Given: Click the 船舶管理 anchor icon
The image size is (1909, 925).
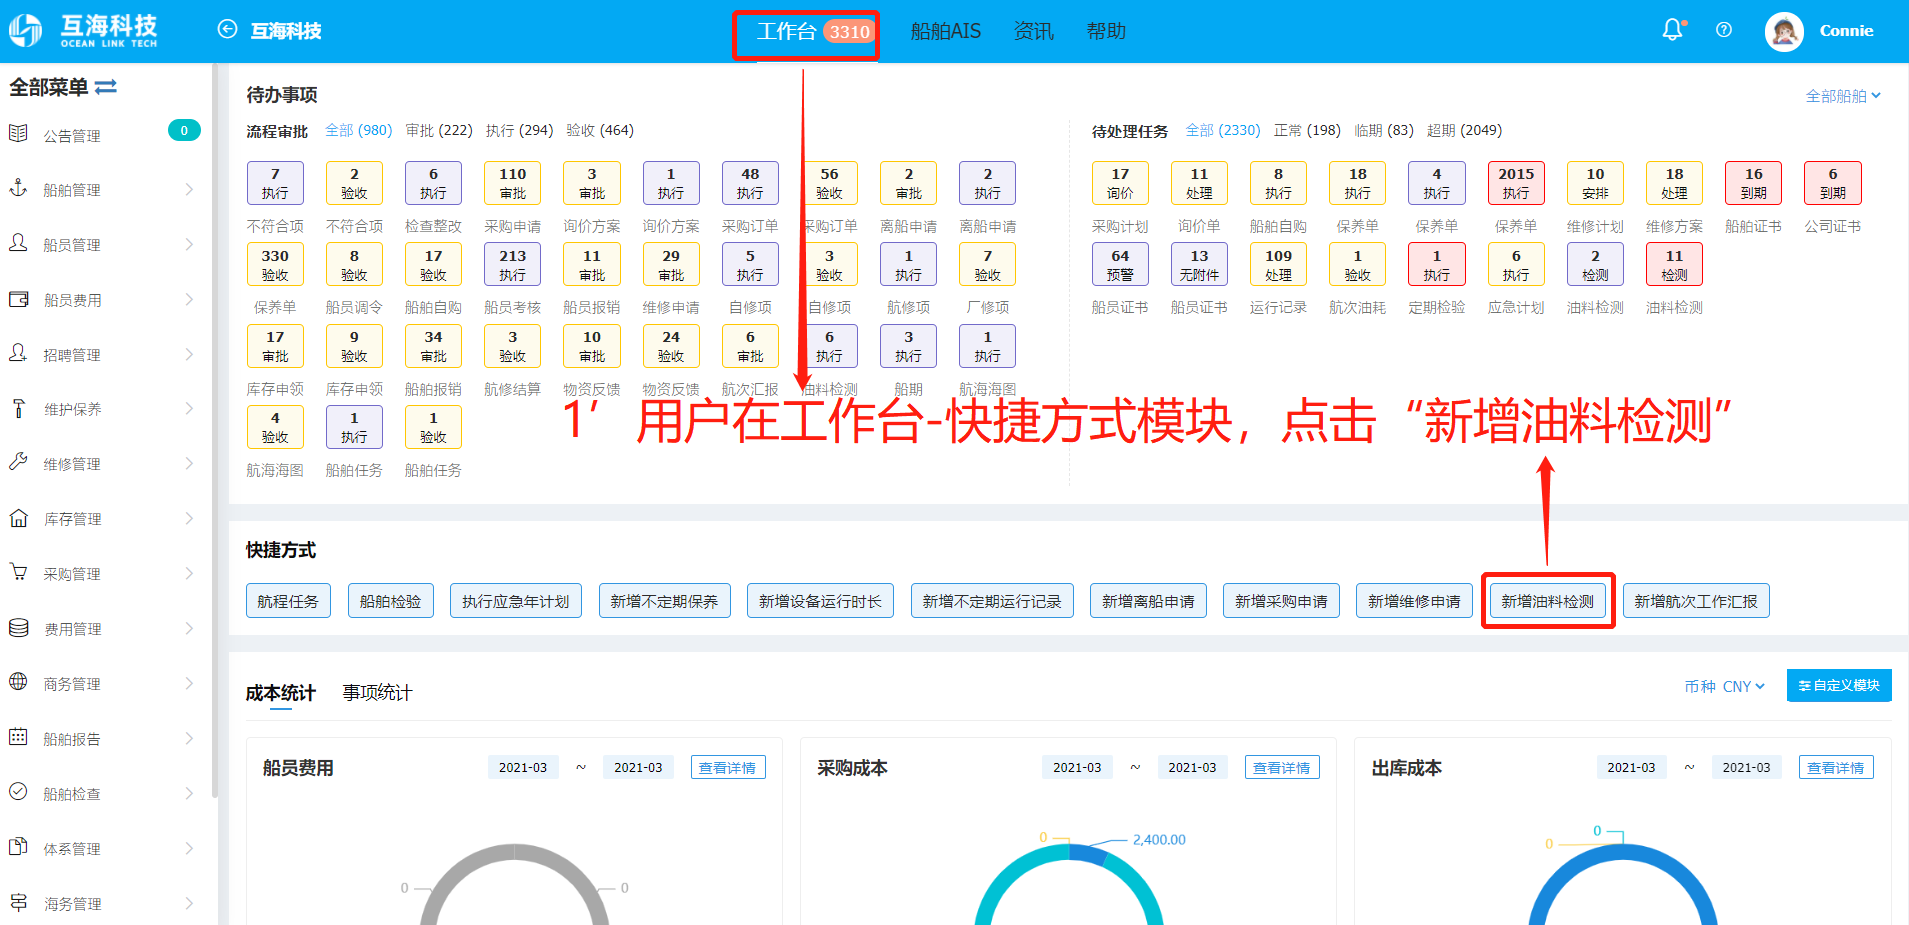Looking at the screenshot, I should click(x=18, y=188).
